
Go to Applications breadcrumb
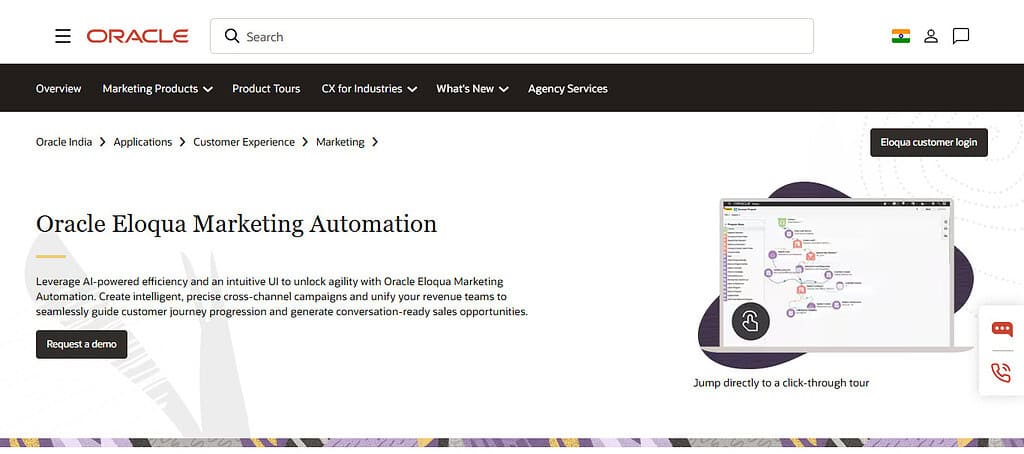(x=142, y=142)
